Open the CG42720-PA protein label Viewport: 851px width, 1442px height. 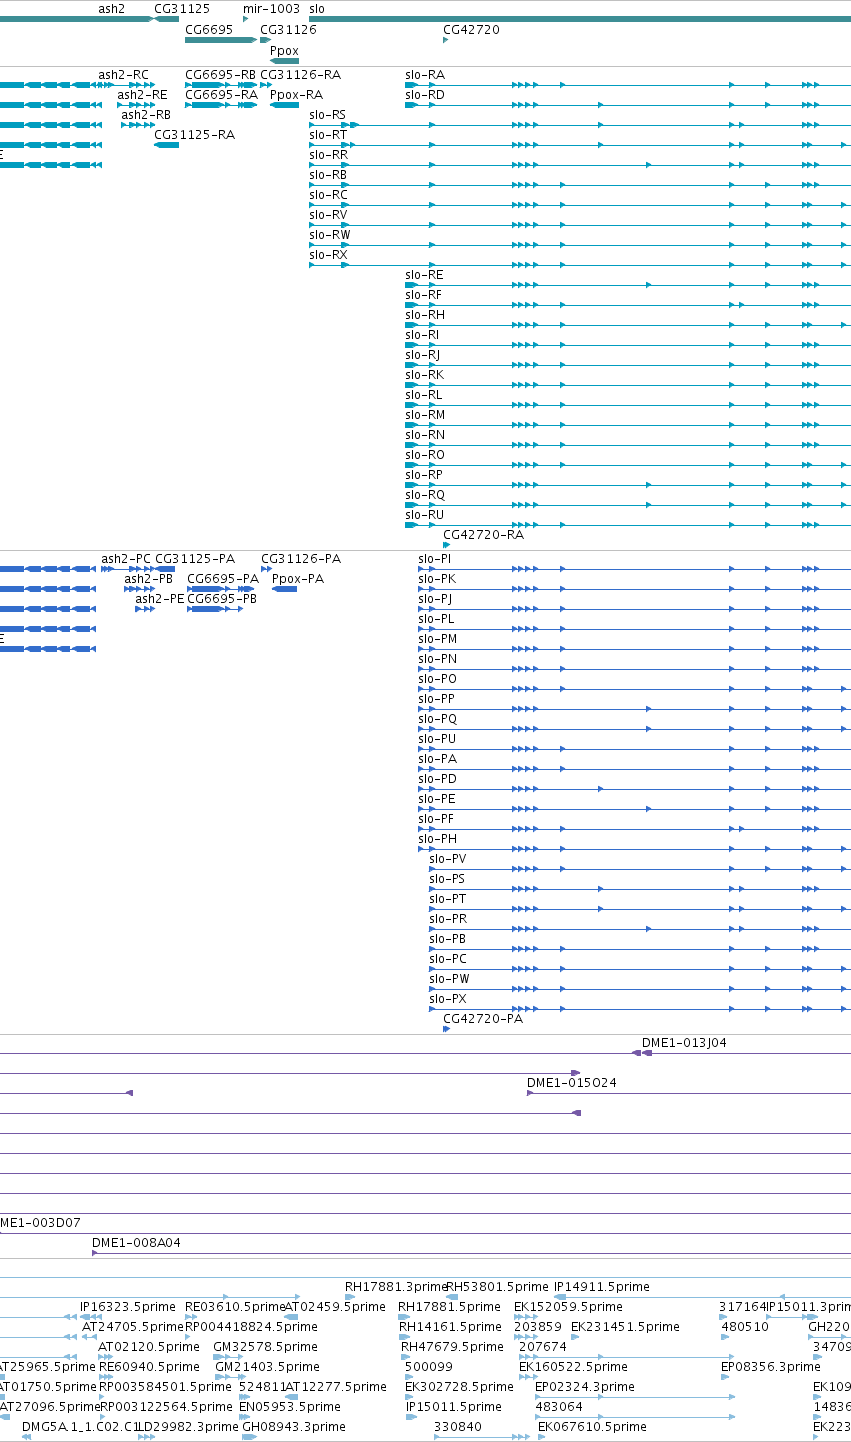483,1019
